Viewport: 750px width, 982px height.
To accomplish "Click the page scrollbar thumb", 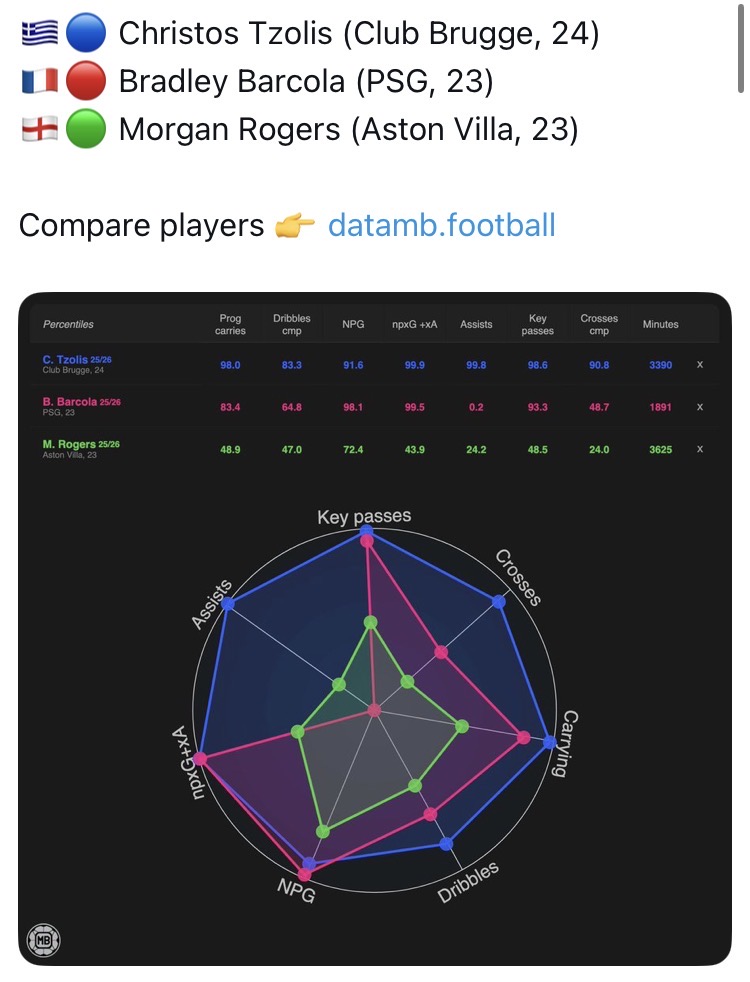I will click(741, 49).
